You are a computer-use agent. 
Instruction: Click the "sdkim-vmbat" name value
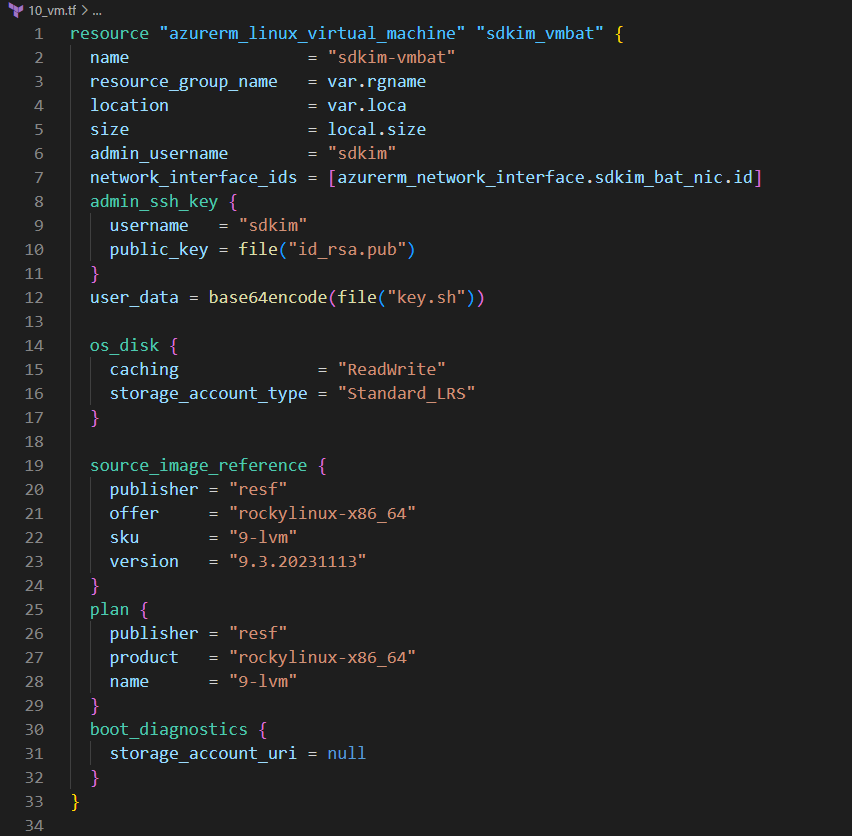tap(391, 58)
